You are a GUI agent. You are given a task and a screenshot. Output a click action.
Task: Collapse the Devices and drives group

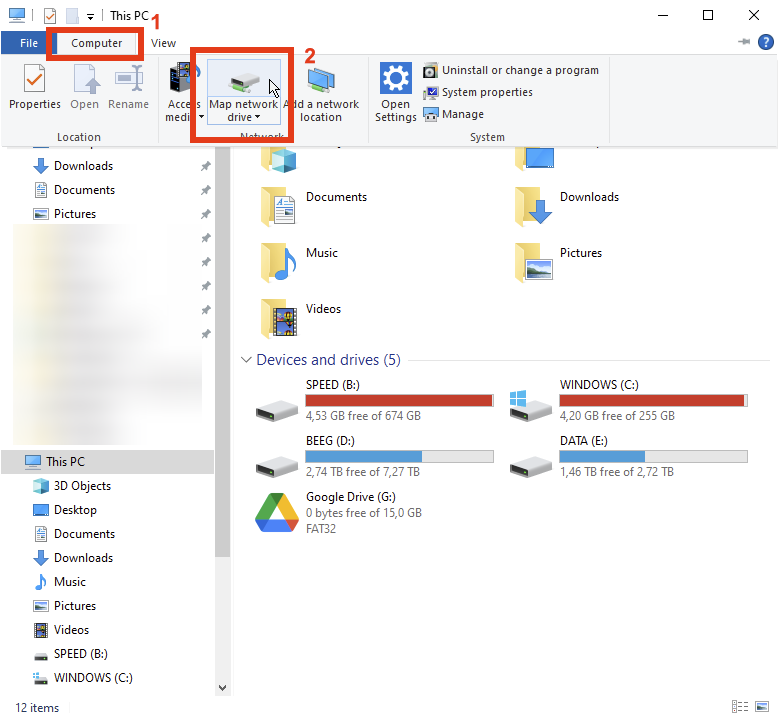coord(246,360)
